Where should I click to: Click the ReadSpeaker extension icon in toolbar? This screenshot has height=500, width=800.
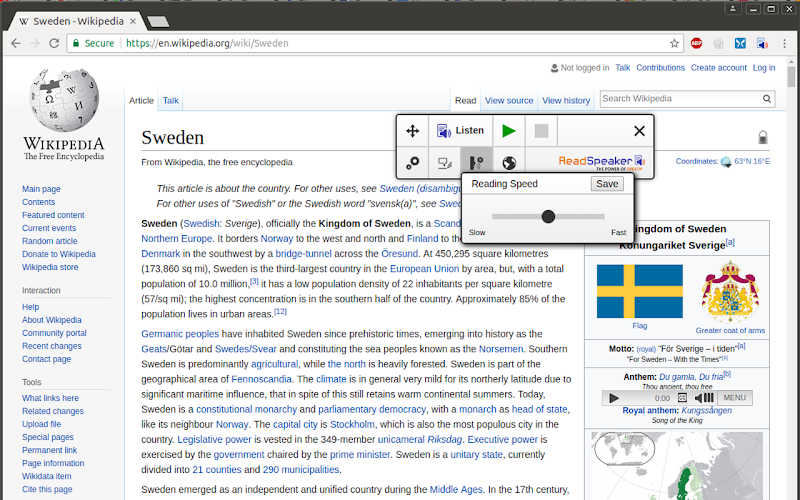762,43
